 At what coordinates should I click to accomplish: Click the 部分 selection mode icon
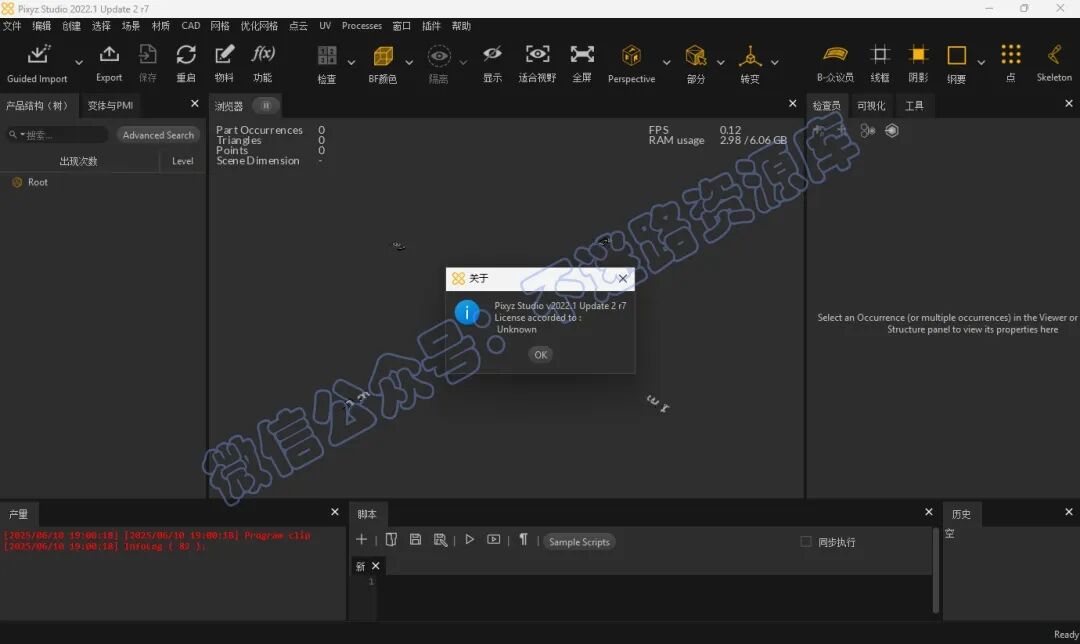[696, 55]
